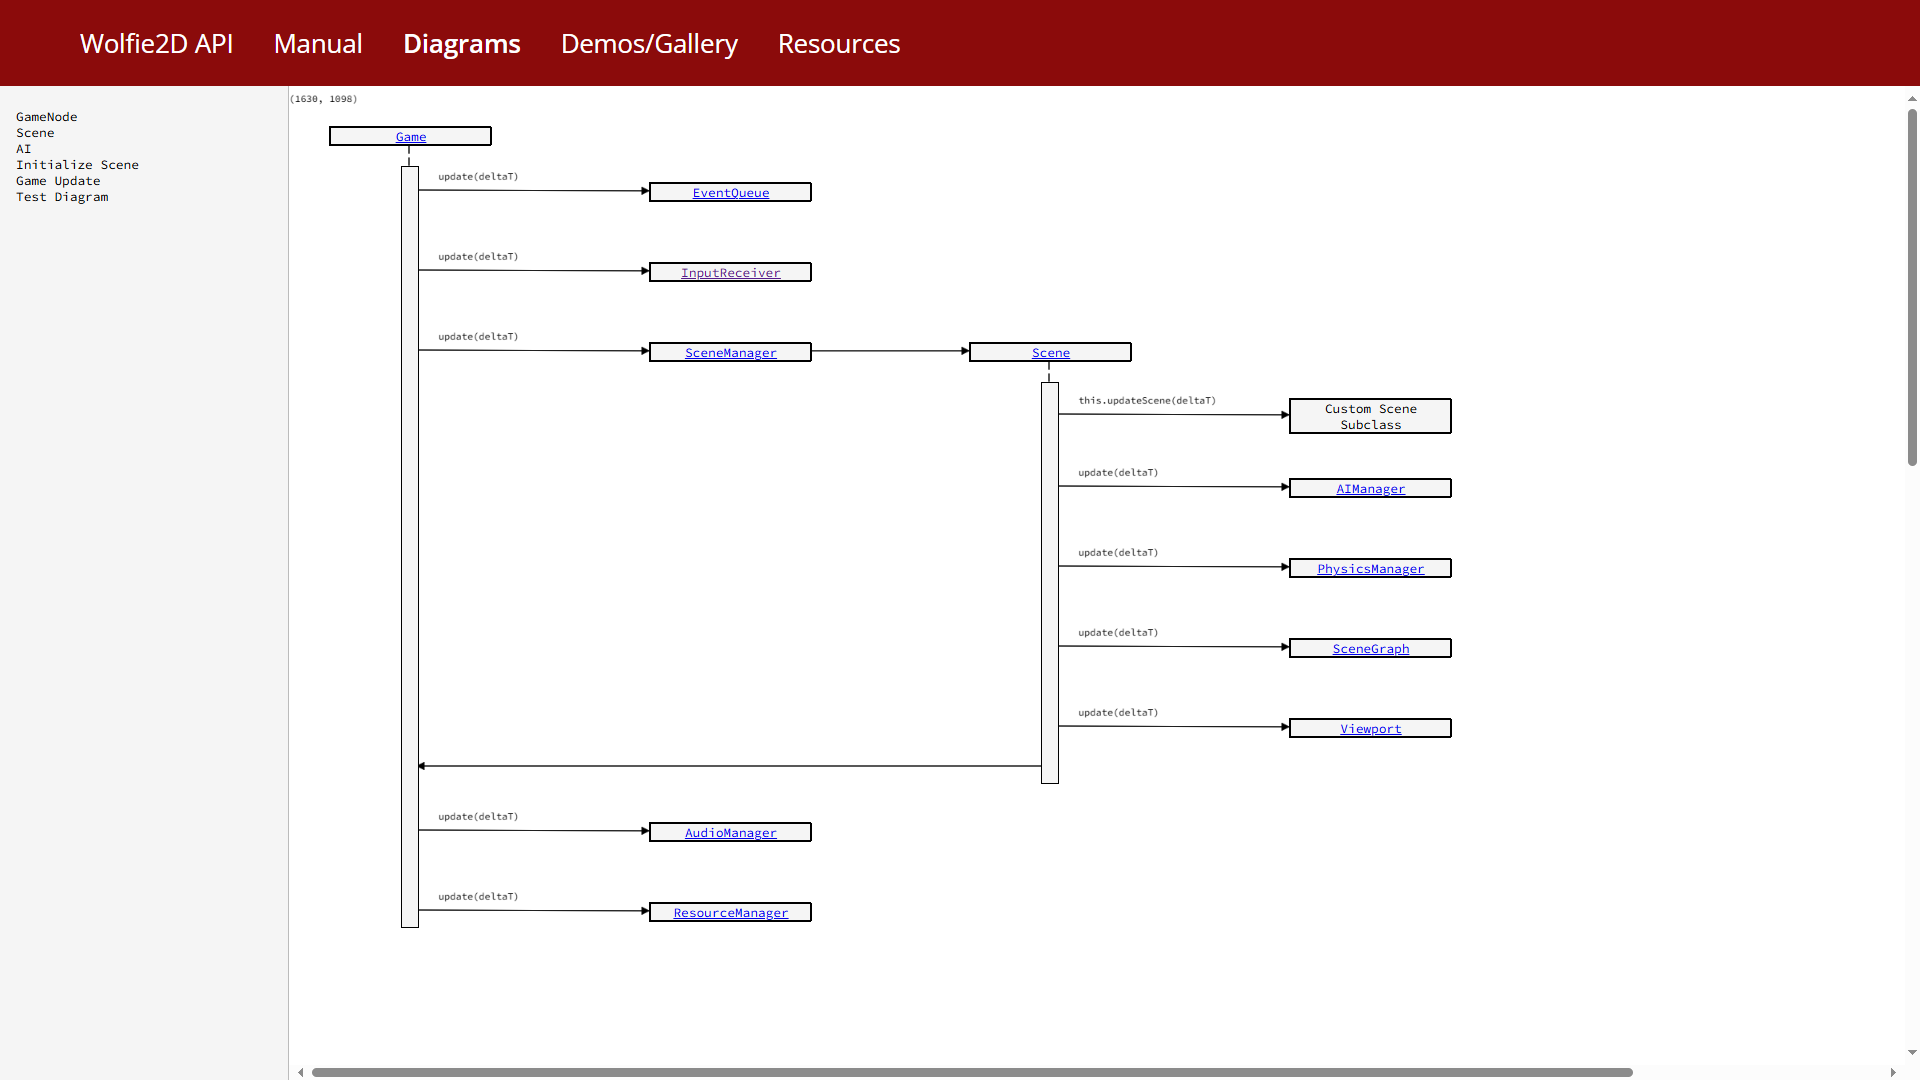Open the Wolfie2D API nav link
The width and height of the screenshot is (1920, 1080).
pyautogui.click(x=156, y=44)
